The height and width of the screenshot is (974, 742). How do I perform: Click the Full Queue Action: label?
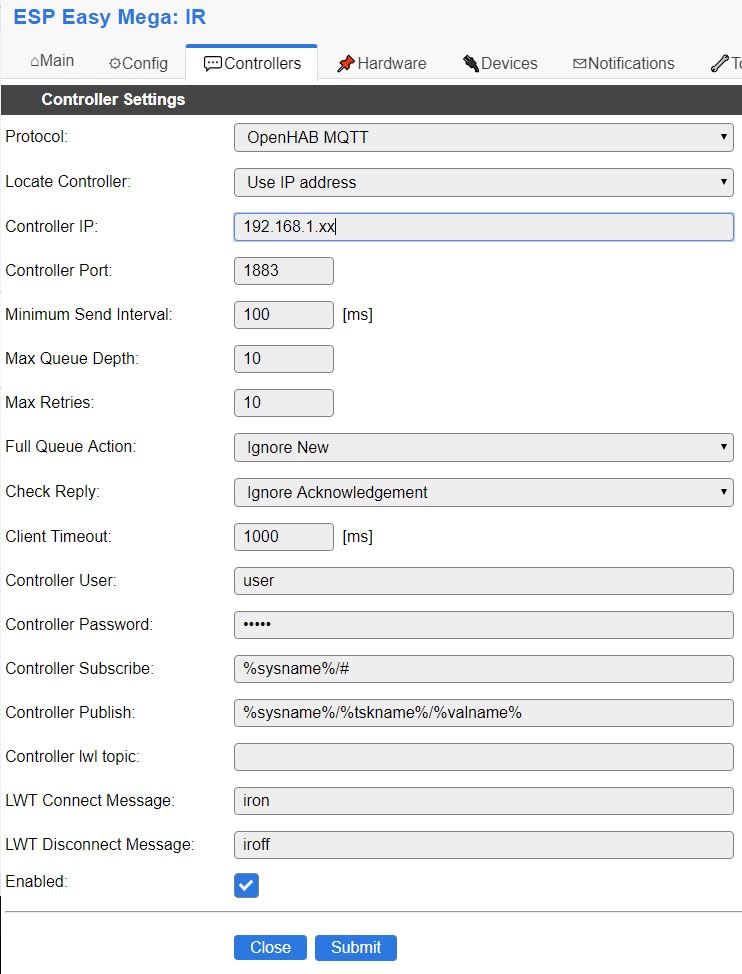[70, 447]
